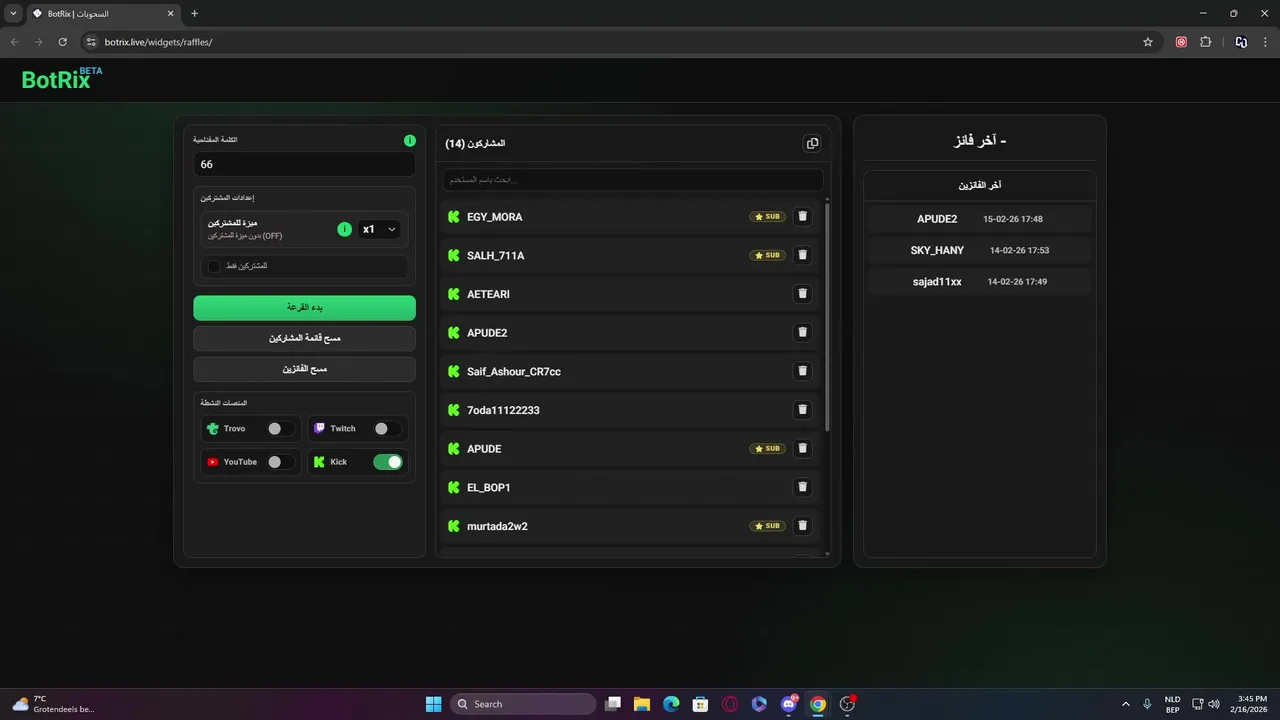This screenshot has height=720, width=1280.
Task: Click the green start raffle button
Action: click(x=304, y=308)
